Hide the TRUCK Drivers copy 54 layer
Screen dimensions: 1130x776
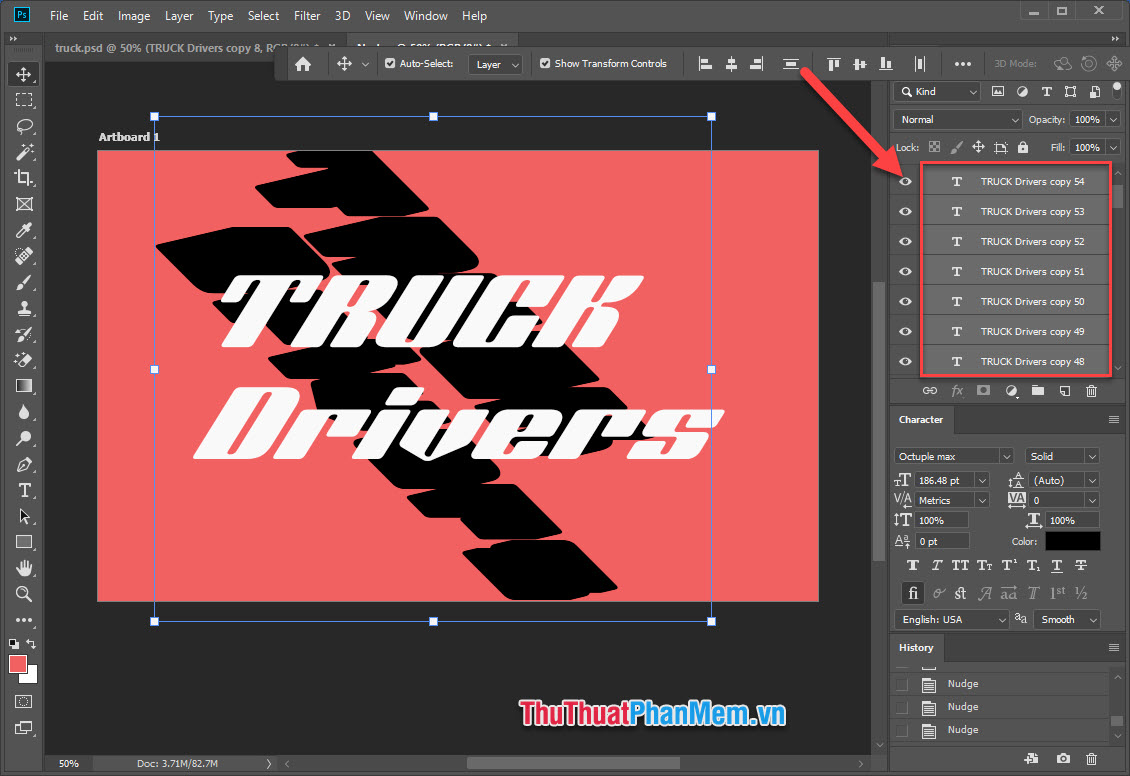pyautogui.click(x=904, y=181)
